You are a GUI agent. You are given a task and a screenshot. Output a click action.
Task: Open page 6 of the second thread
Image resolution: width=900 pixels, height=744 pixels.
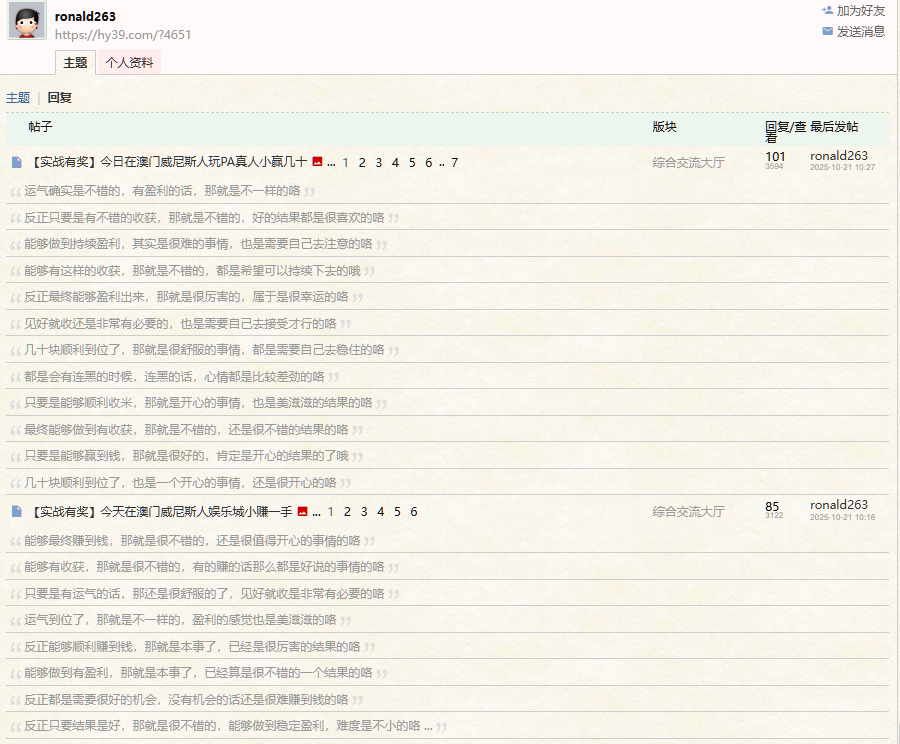(414, 511)
